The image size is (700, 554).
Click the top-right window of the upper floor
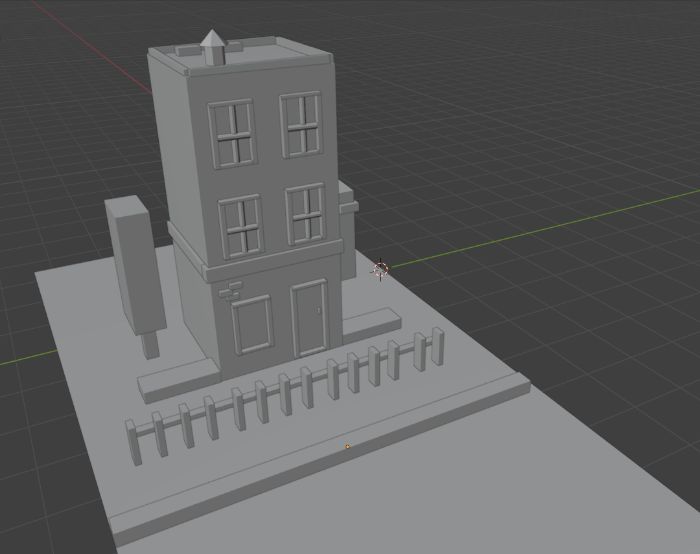coord(301,125)
